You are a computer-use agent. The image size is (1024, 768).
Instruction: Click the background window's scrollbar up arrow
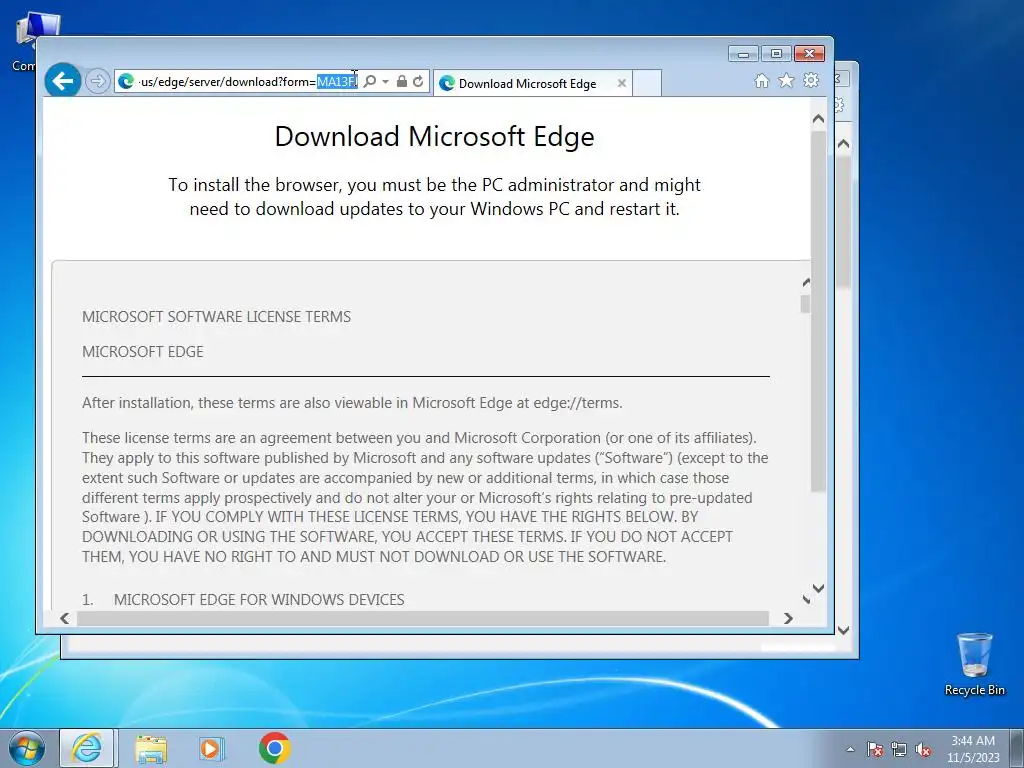844,144
